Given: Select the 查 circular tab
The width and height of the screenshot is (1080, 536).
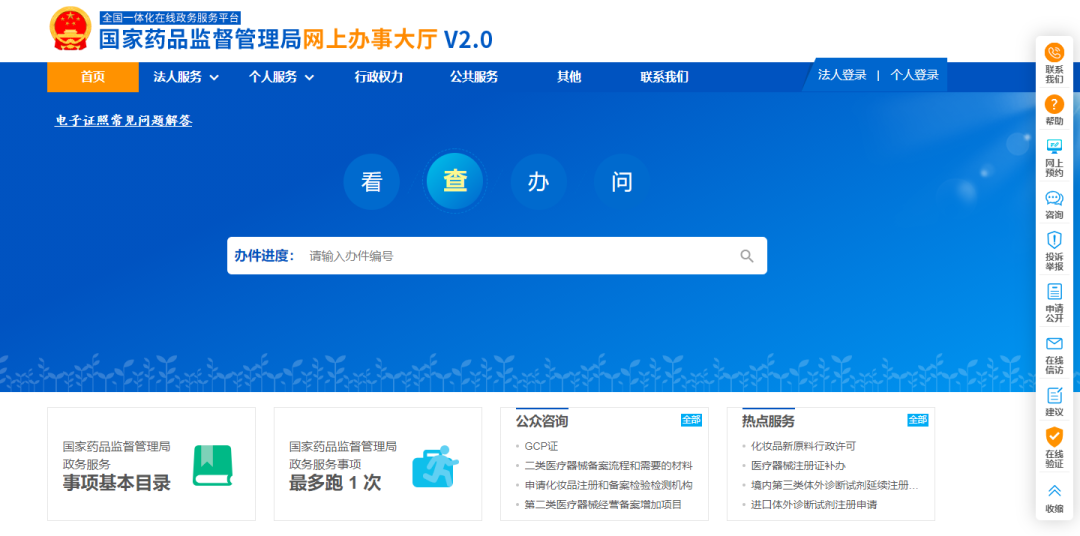Looking at the screenshot, I should (x=455, y=181).
